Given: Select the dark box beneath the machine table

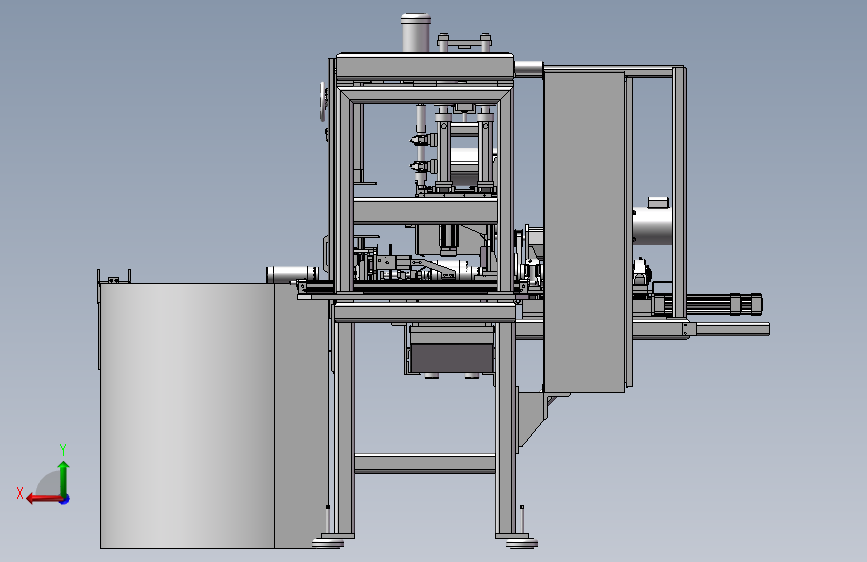Looking at the screenshot, I should (x=452, y=358).
